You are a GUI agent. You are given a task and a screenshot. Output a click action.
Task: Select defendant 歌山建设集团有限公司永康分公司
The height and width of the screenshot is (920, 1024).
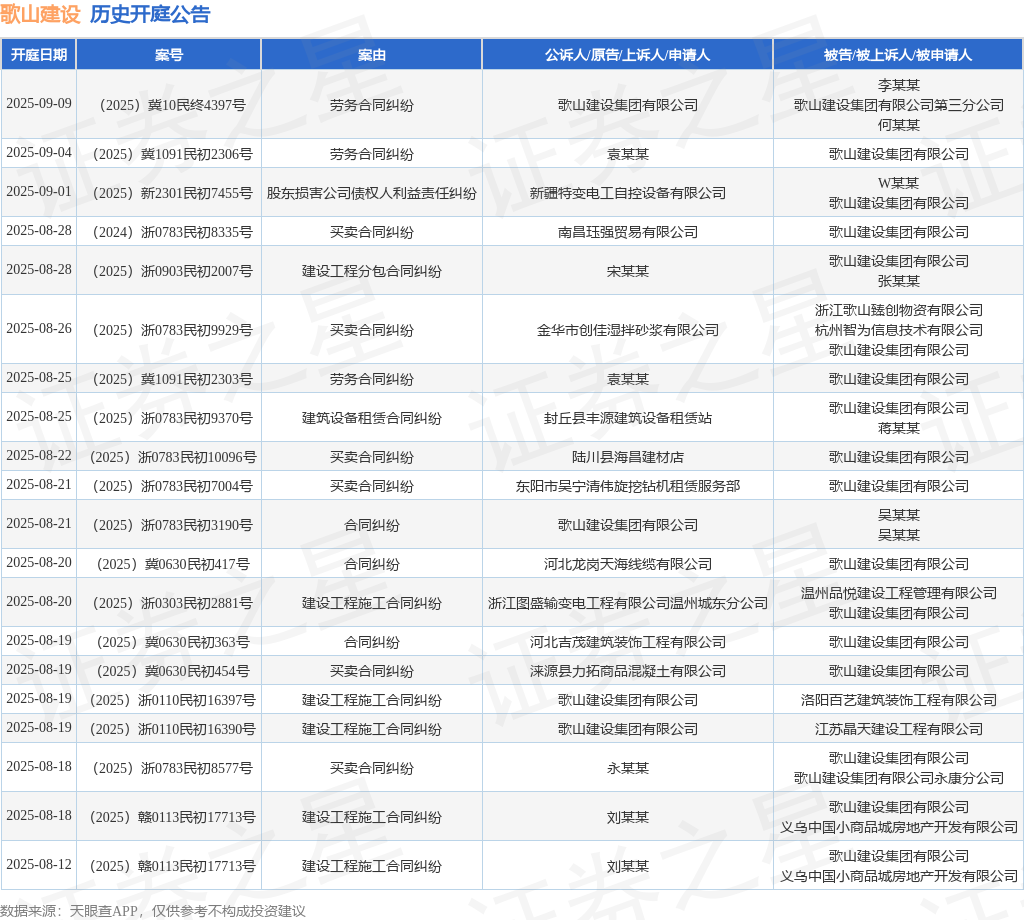tap(899, 778)
